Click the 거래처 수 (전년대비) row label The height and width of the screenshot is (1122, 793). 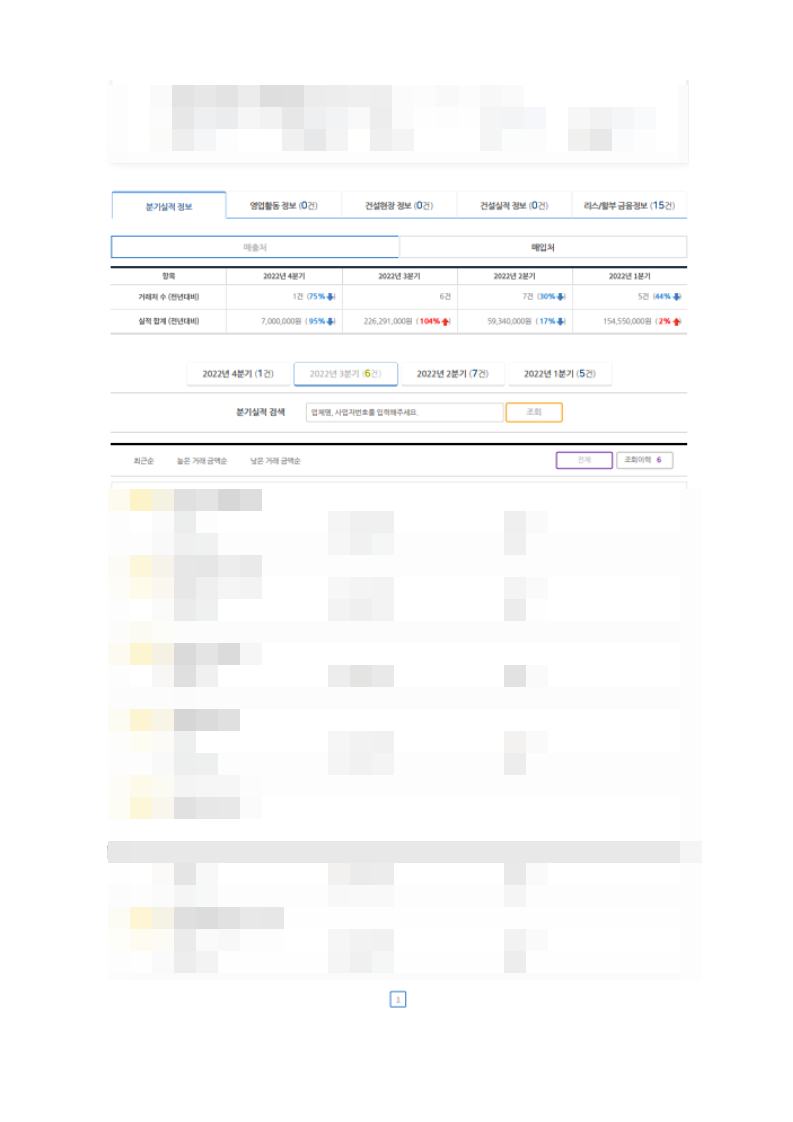[169, 296]
